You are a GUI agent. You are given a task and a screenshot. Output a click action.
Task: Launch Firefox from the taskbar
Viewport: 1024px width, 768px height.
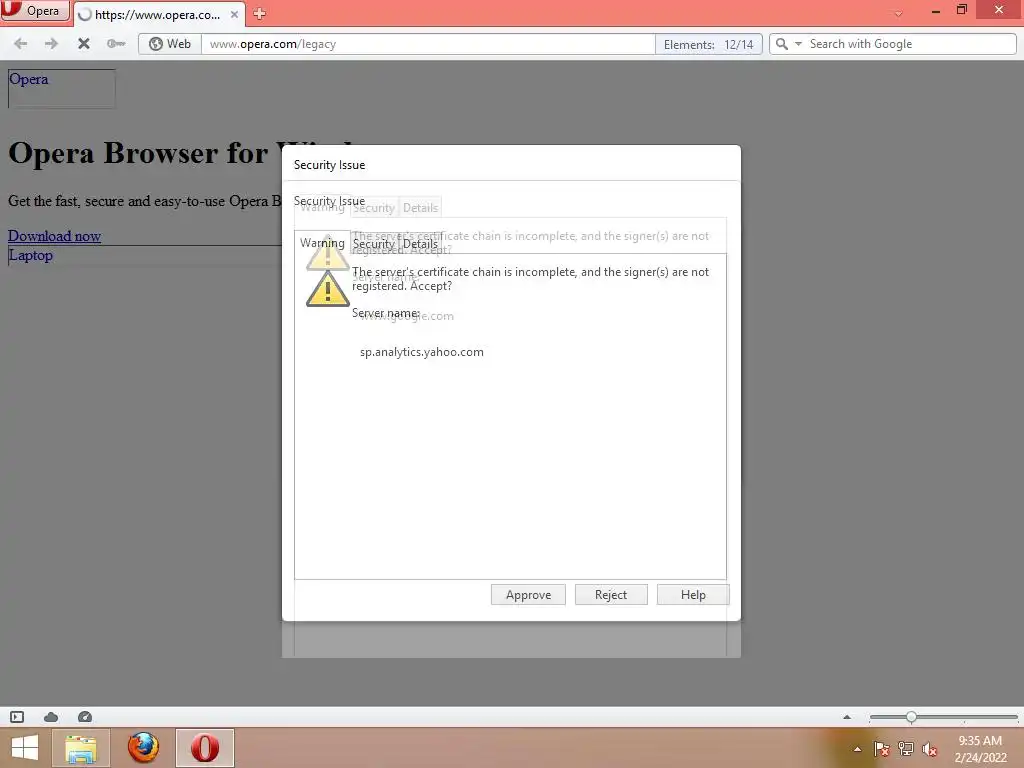click(143, 748)
